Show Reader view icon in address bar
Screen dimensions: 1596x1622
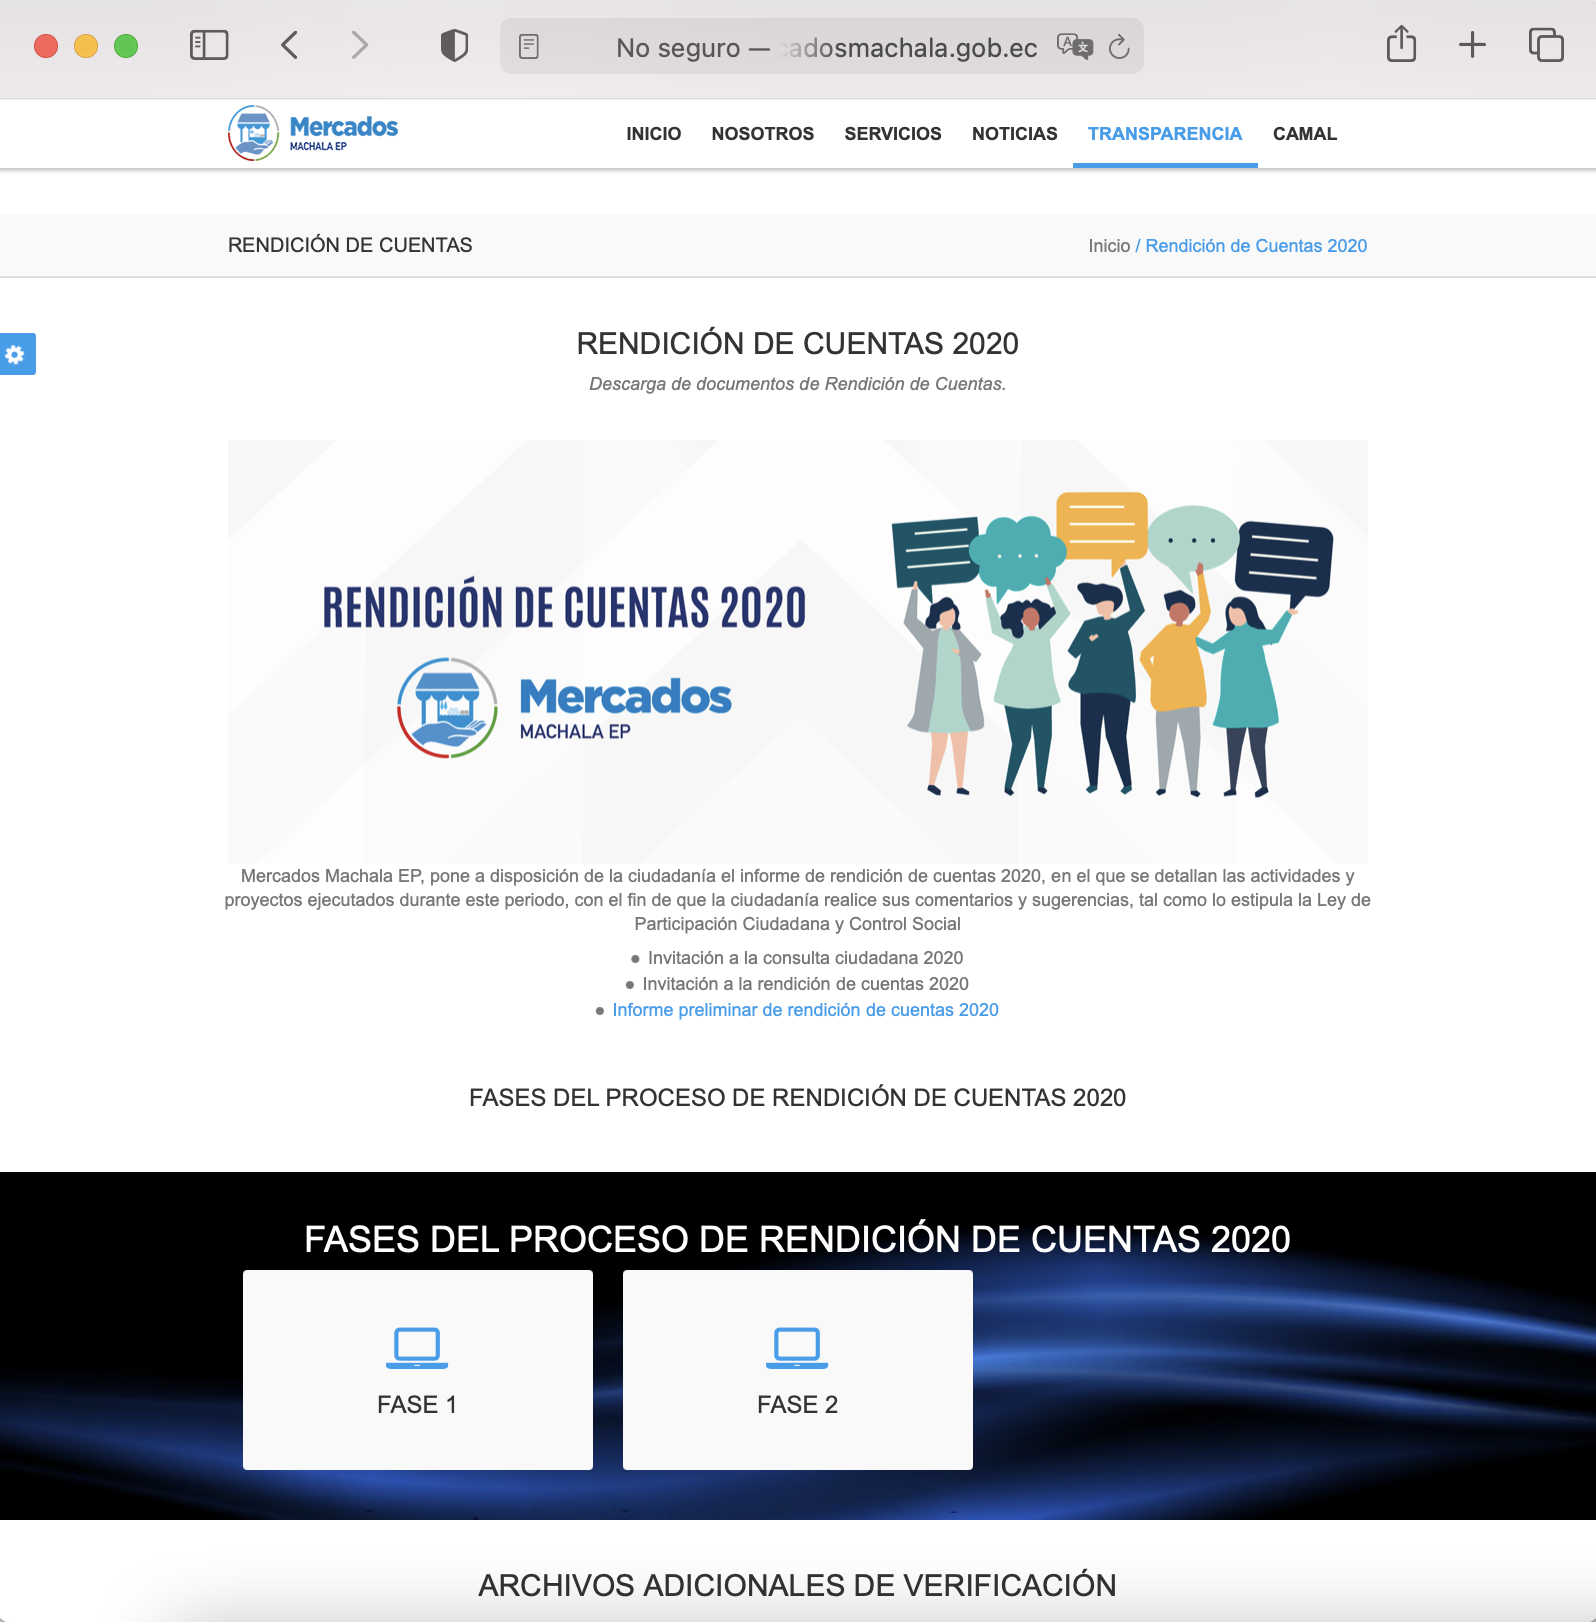[x=529, y=46]
